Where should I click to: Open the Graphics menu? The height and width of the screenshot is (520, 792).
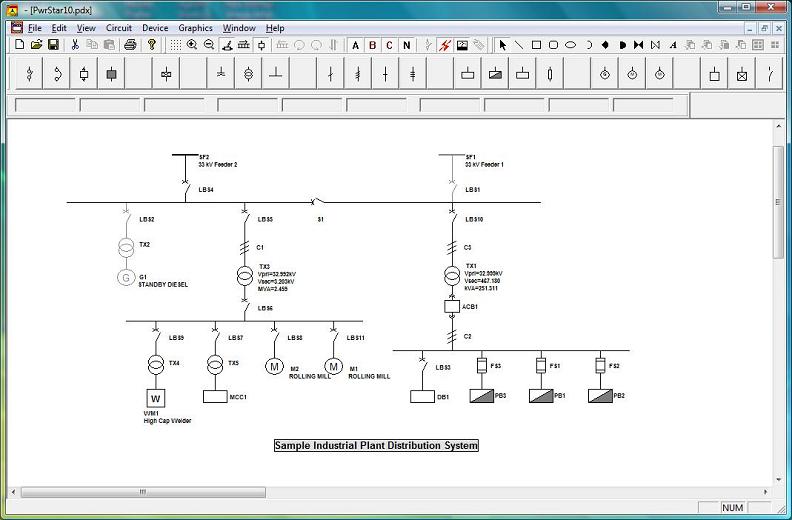click(x=195, y=28)
